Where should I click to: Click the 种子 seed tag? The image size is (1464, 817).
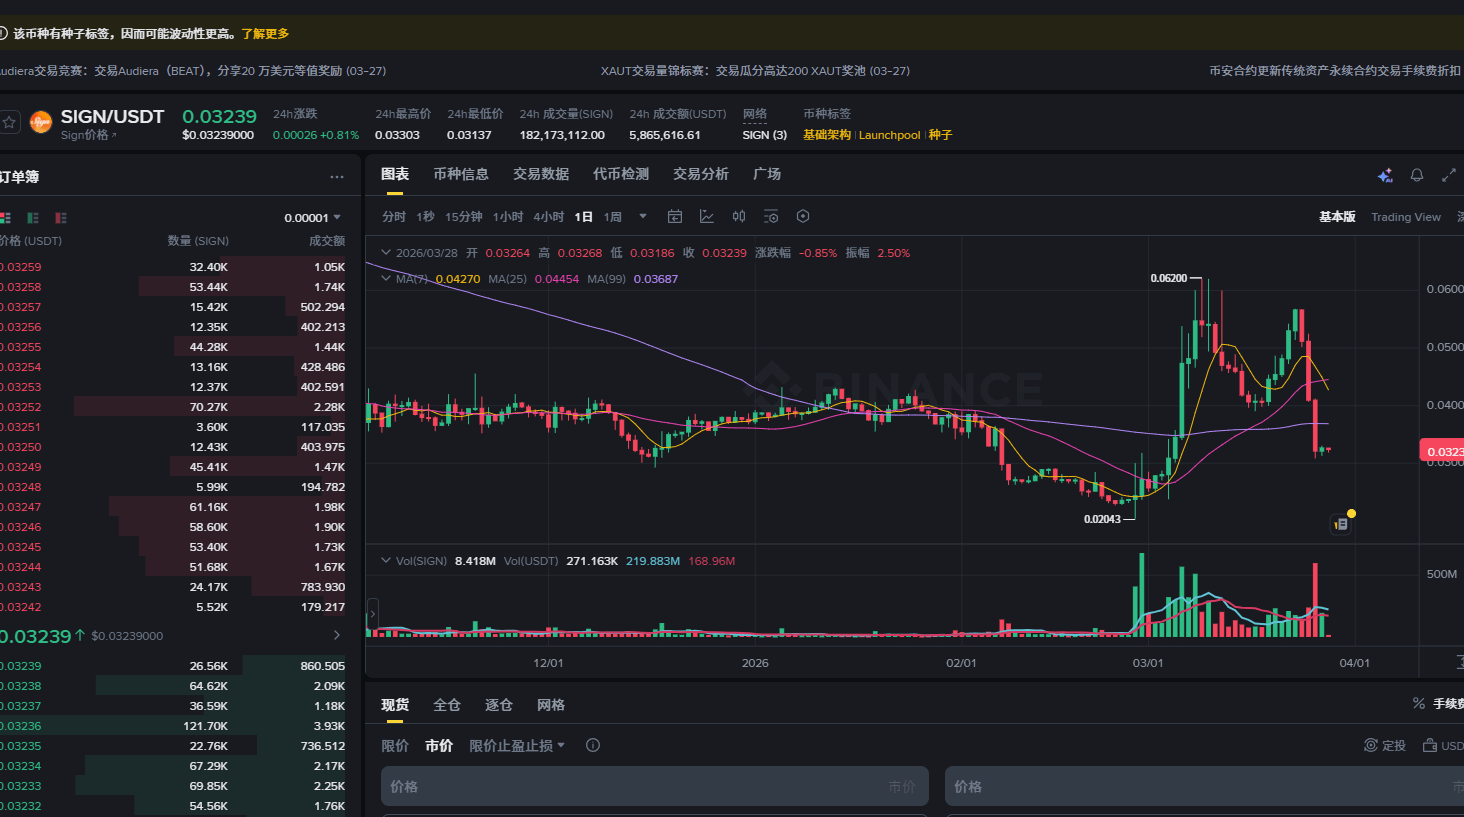(940, 135)
